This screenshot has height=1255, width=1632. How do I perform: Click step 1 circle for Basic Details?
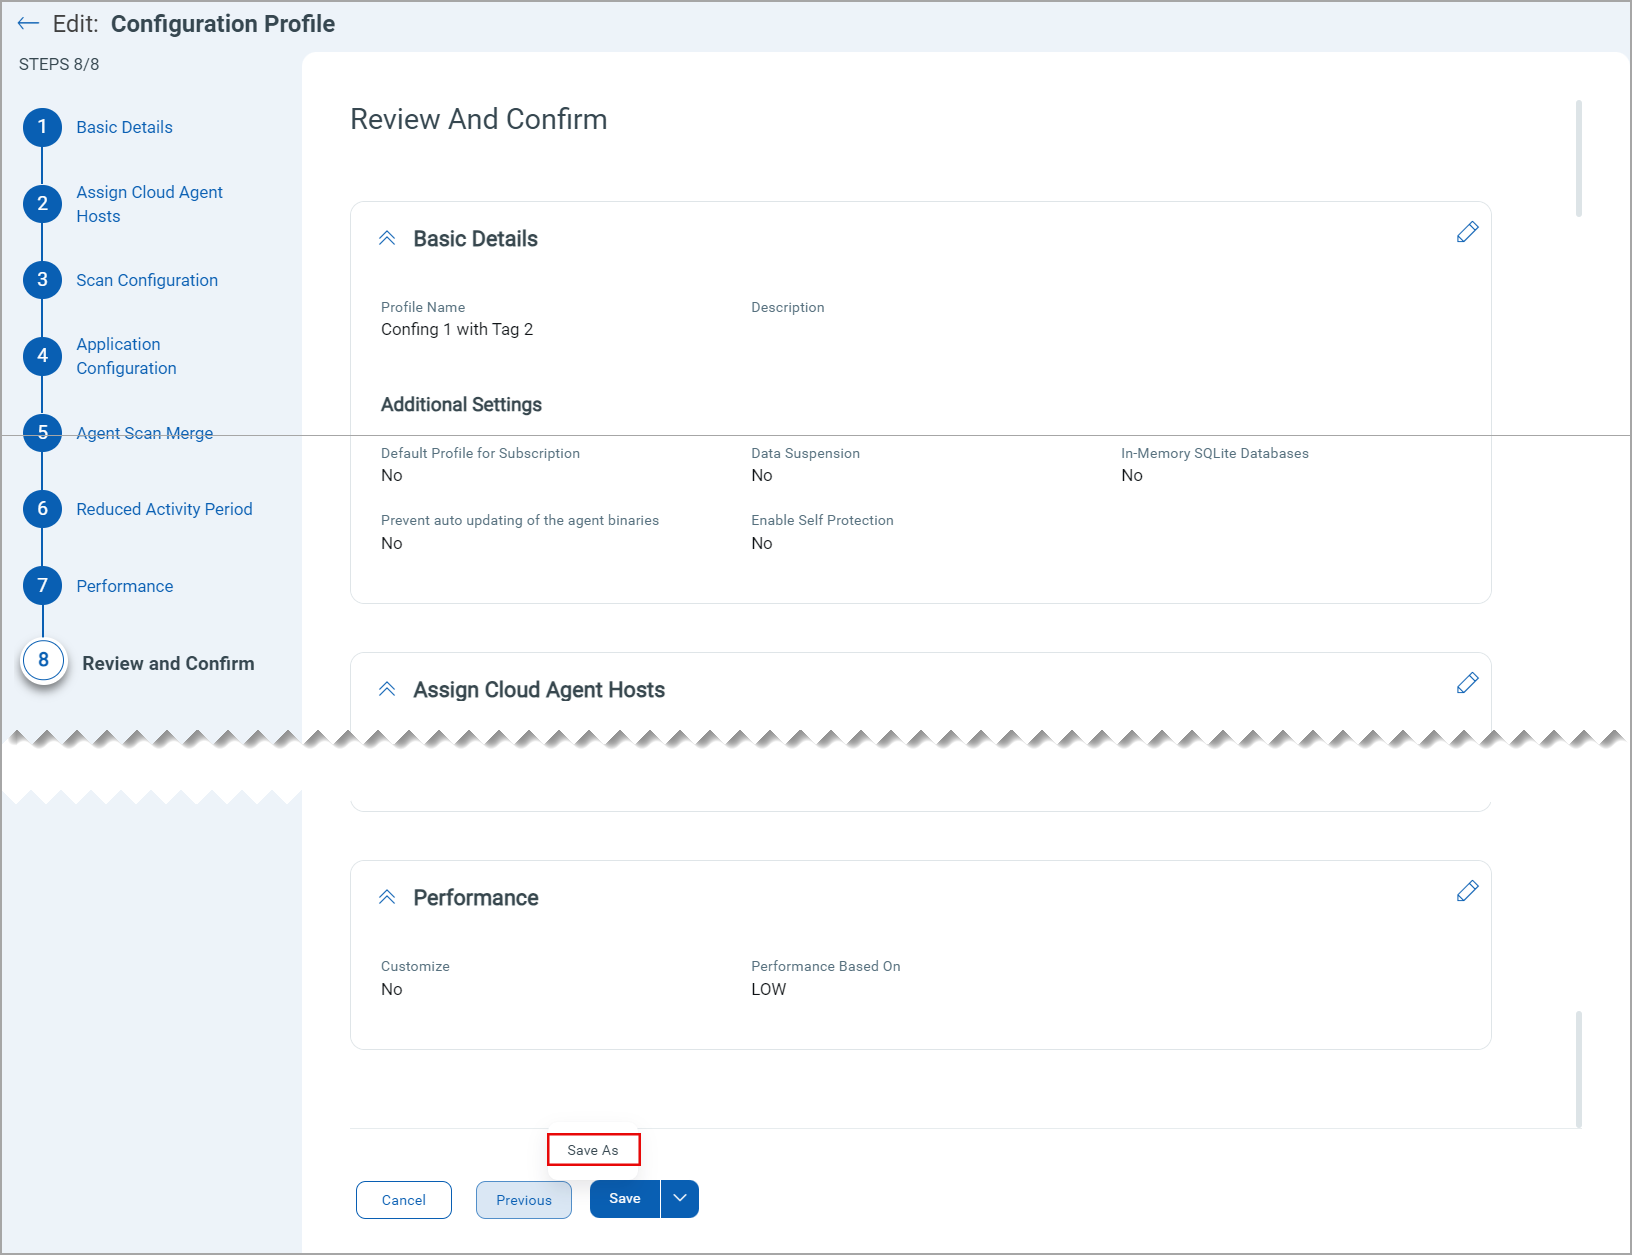point(42,127)
